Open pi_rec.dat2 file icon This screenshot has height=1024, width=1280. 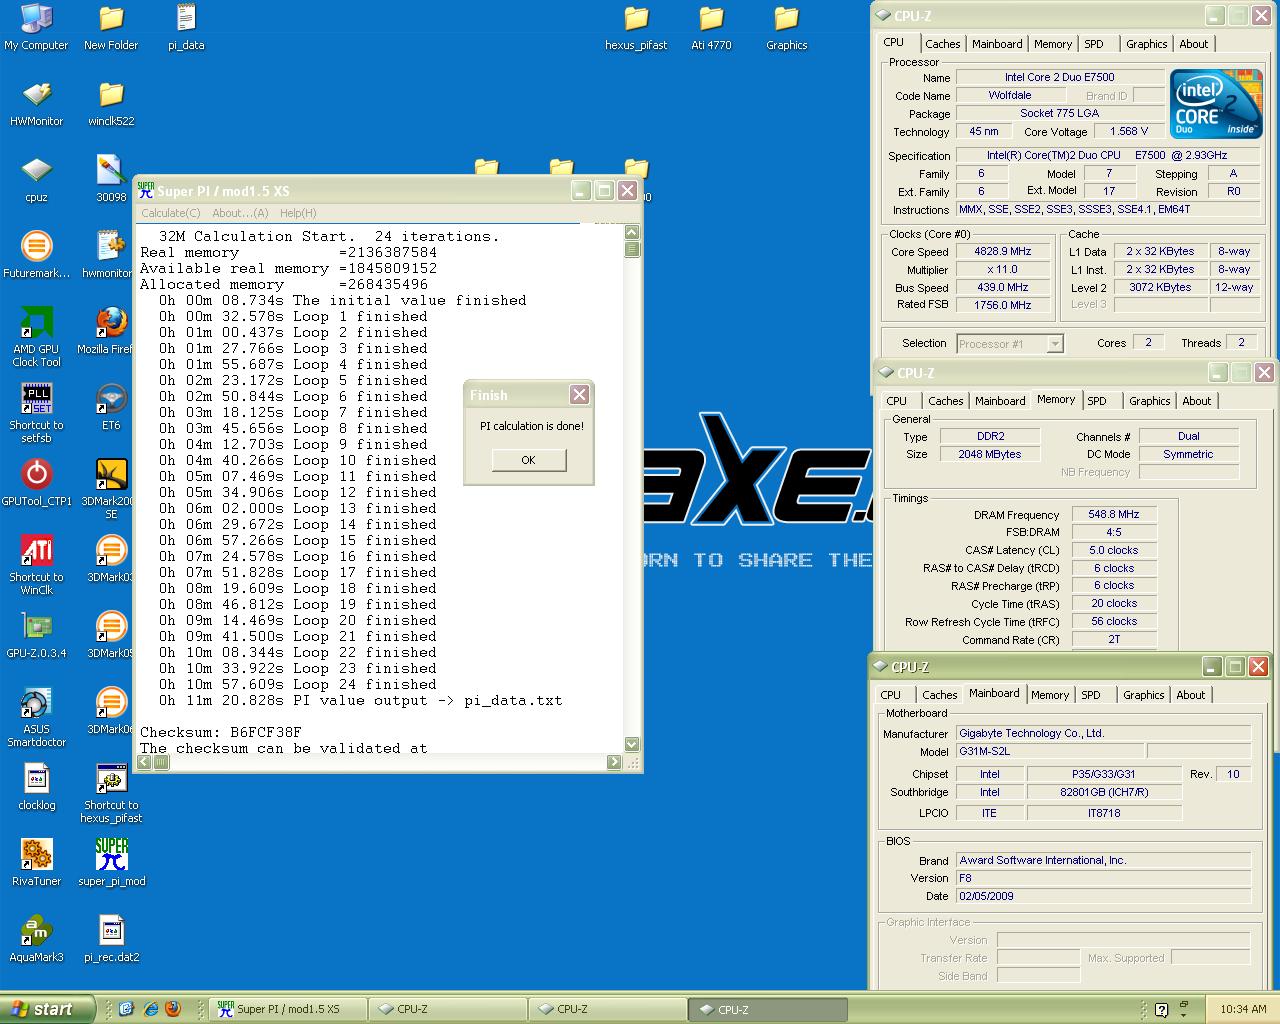(x=111, y=939)
